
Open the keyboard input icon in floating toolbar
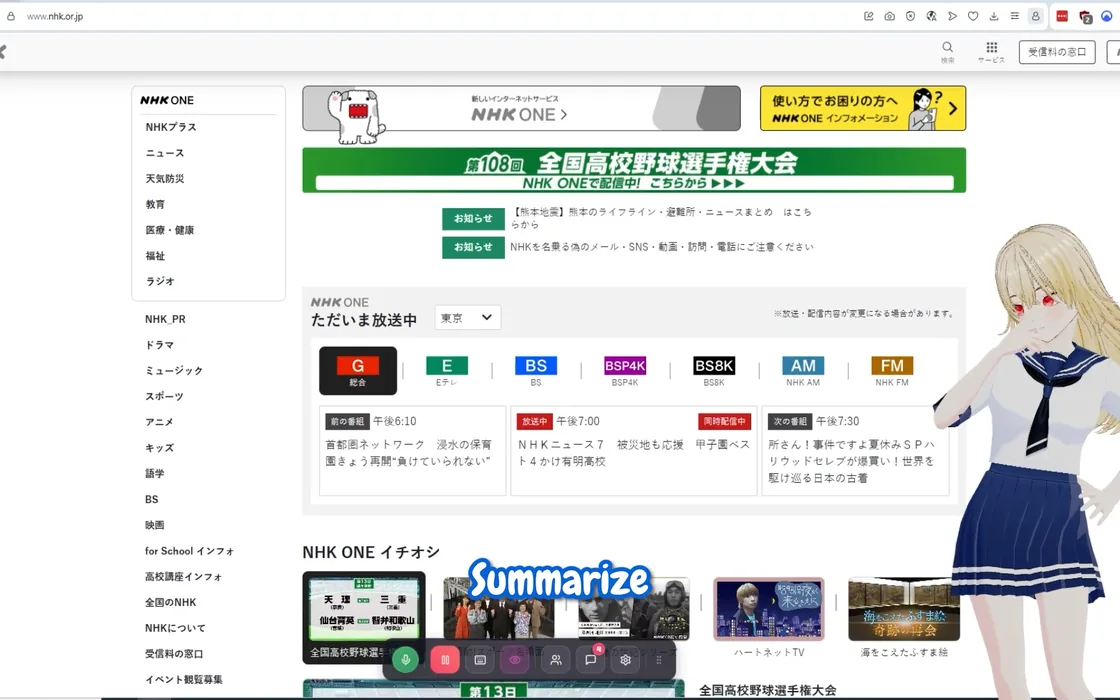480,660
